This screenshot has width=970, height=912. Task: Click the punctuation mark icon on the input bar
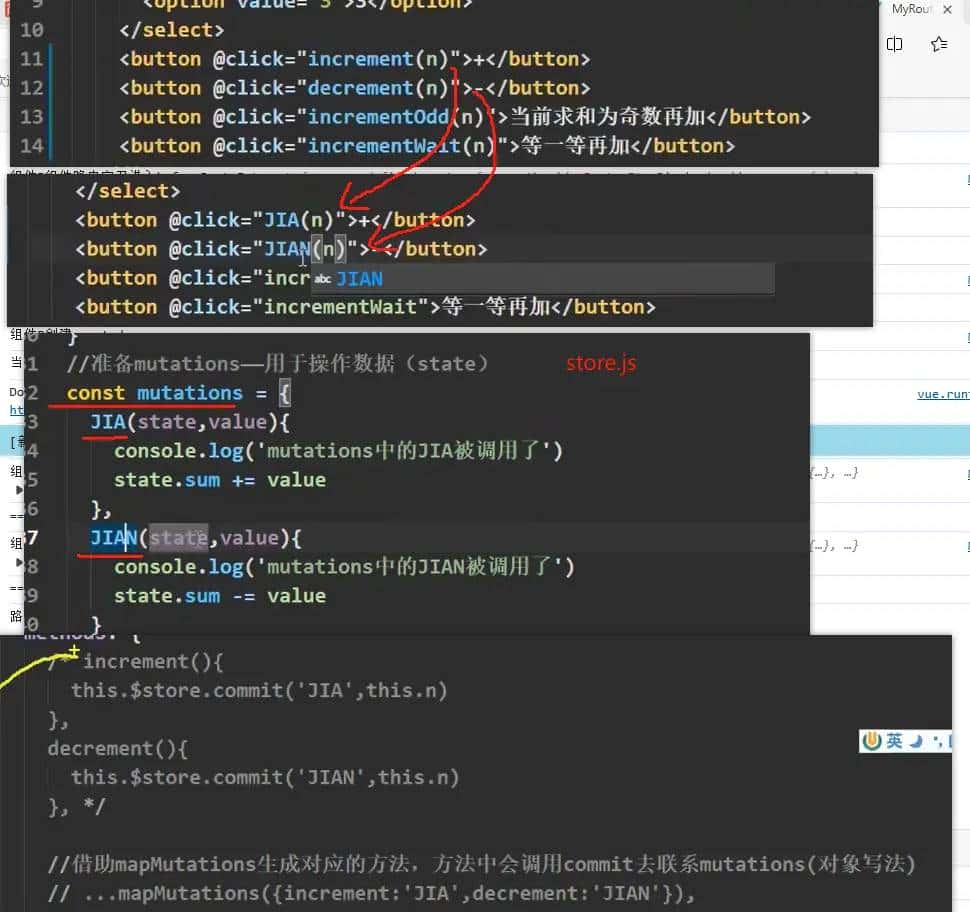935,743
